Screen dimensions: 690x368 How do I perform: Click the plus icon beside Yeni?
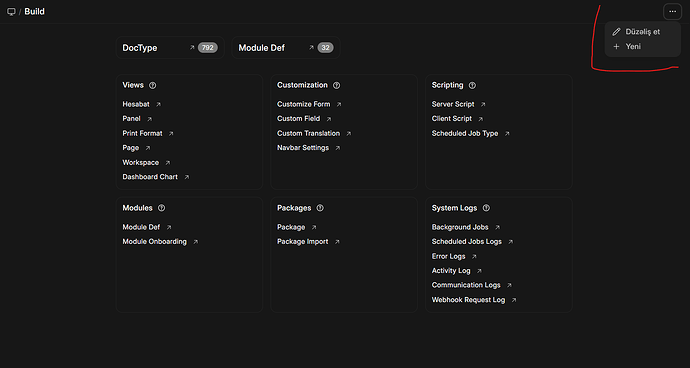pos(616,46)
